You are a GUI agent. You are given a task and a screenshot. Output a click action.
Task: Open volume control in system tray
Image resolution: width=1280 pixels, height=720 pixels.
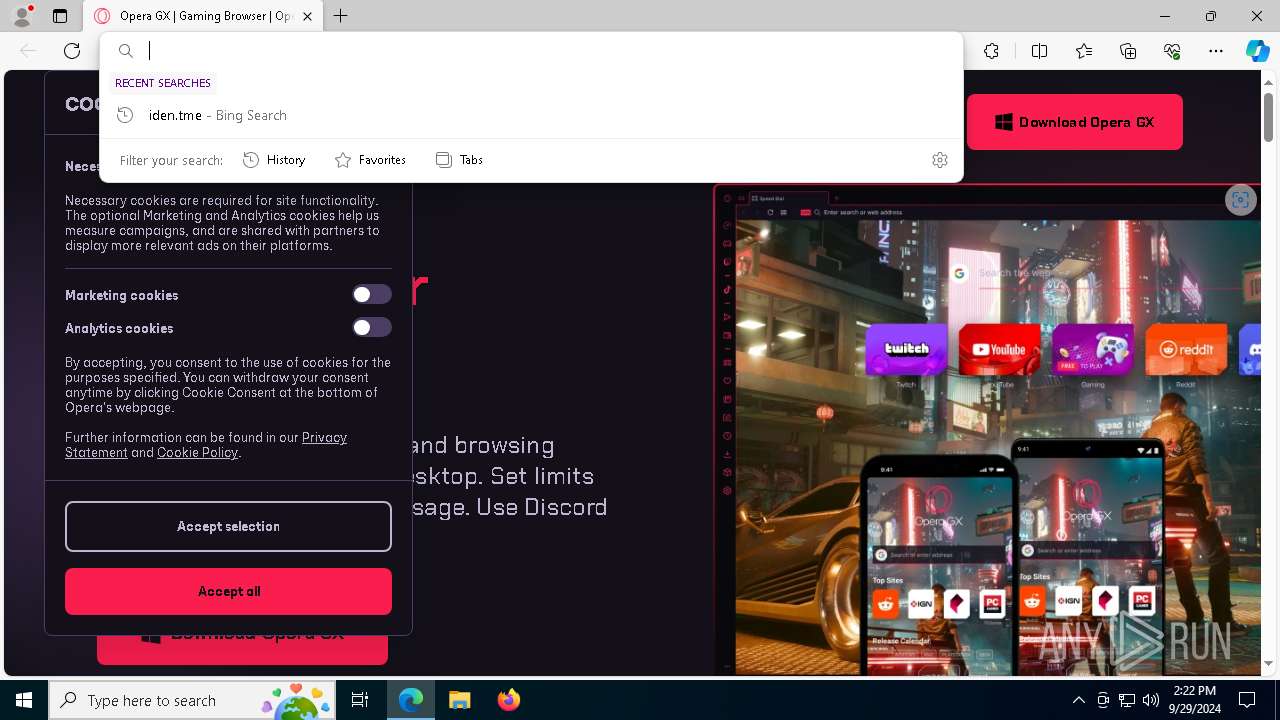[x=1150, y=700]
